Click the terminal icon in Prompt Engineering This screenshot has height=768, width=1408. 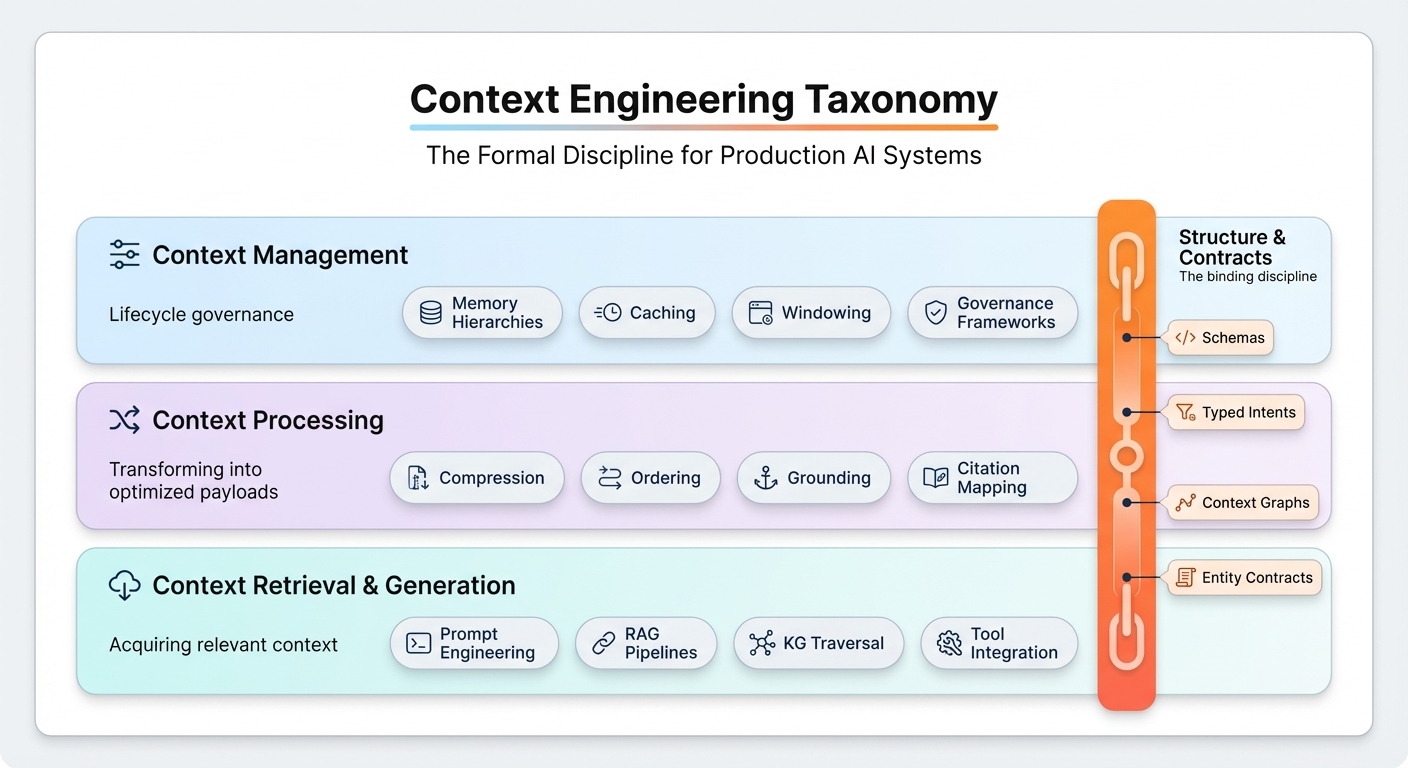419,643
